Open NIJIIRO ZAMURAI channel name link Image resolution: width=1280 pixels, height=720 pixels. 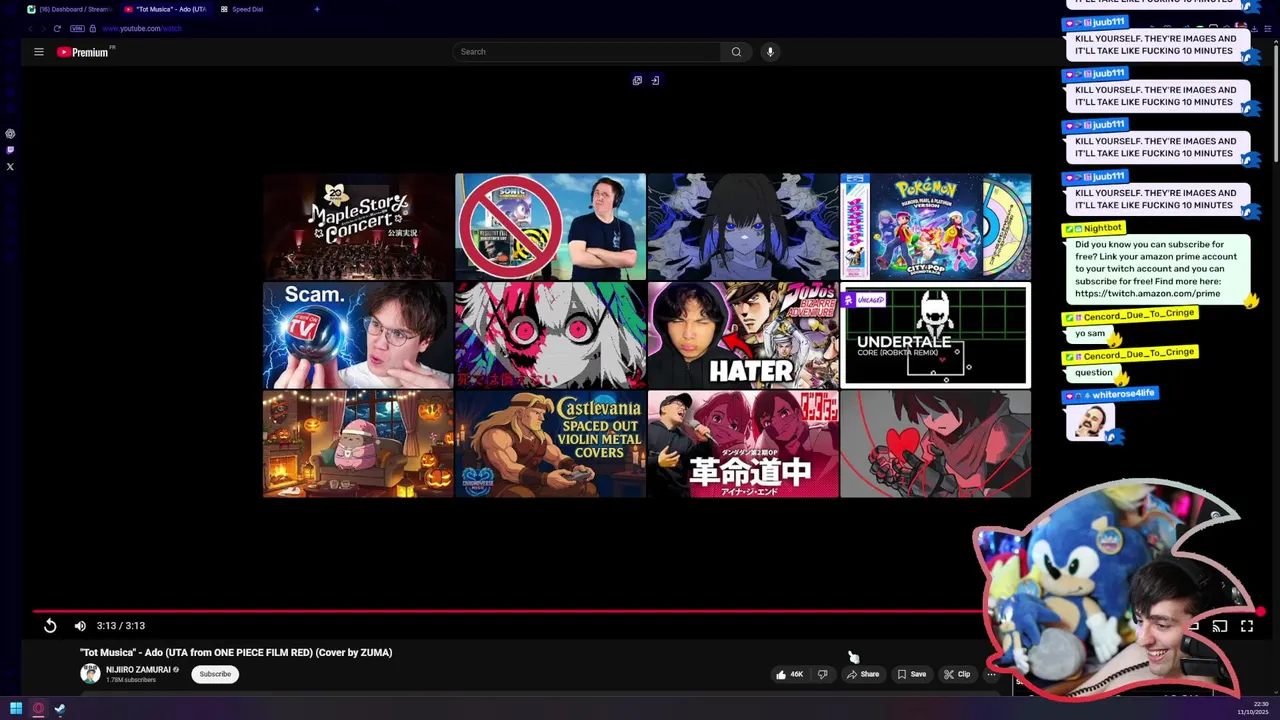[x=138, y=670]
